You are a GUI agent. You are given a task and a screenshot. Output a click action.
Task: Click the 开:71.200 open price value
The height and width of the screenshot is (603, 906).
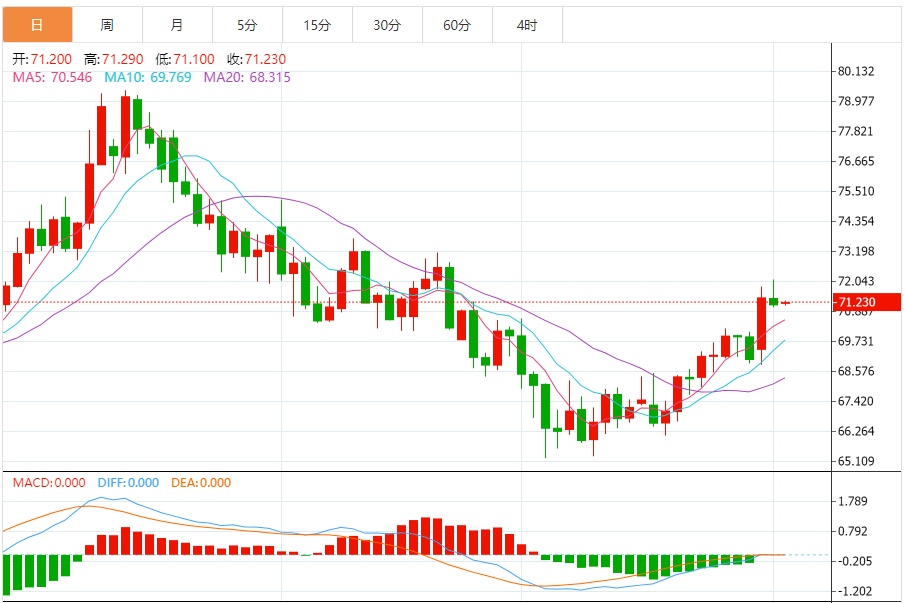pos(42,59)
